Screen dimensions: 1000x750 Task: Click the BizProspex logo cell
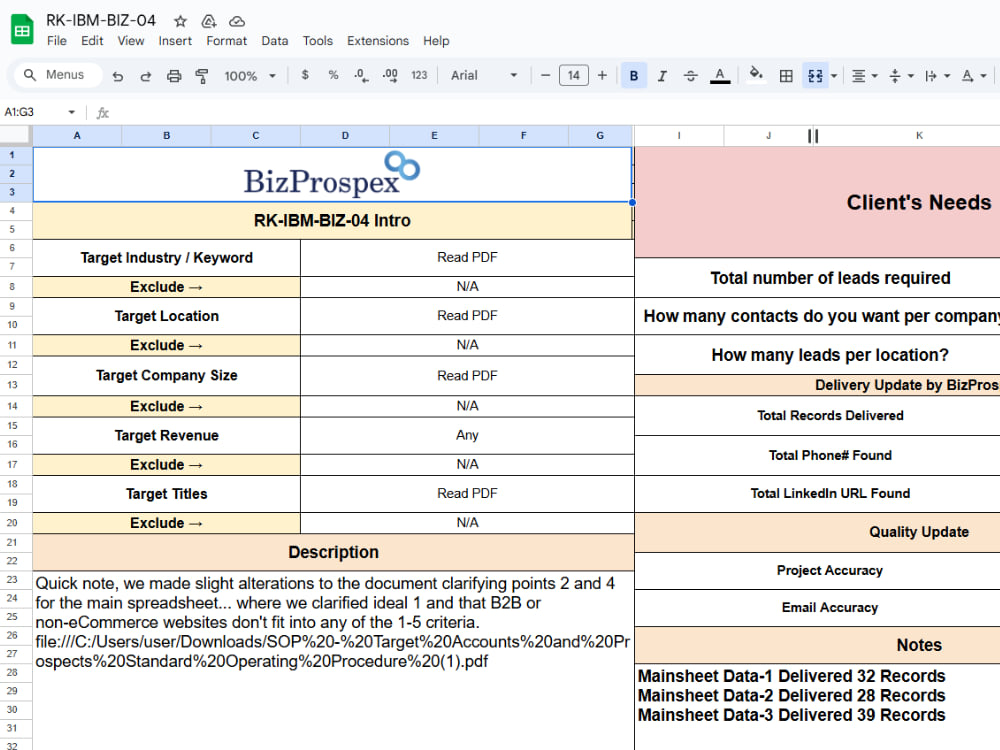click(332, 174)
